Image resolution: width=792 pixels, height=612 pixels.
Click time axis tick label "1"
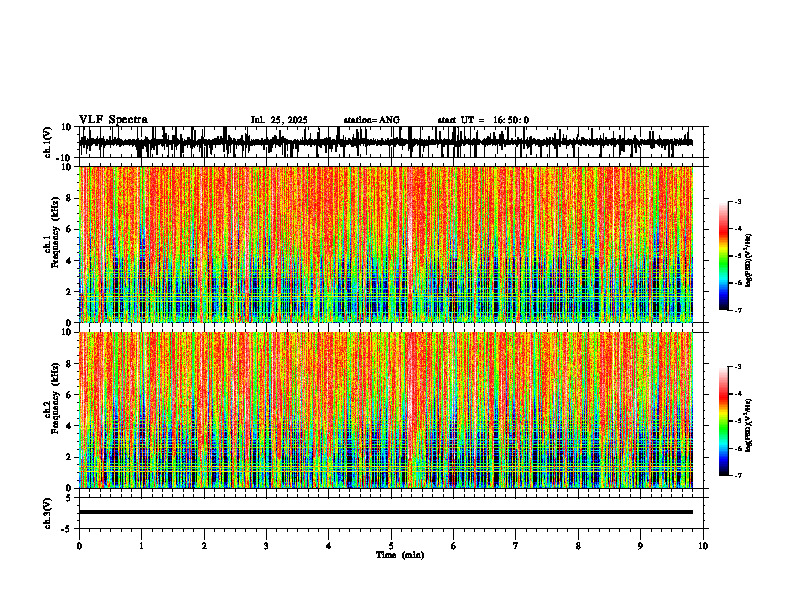(x=141, y=546)
